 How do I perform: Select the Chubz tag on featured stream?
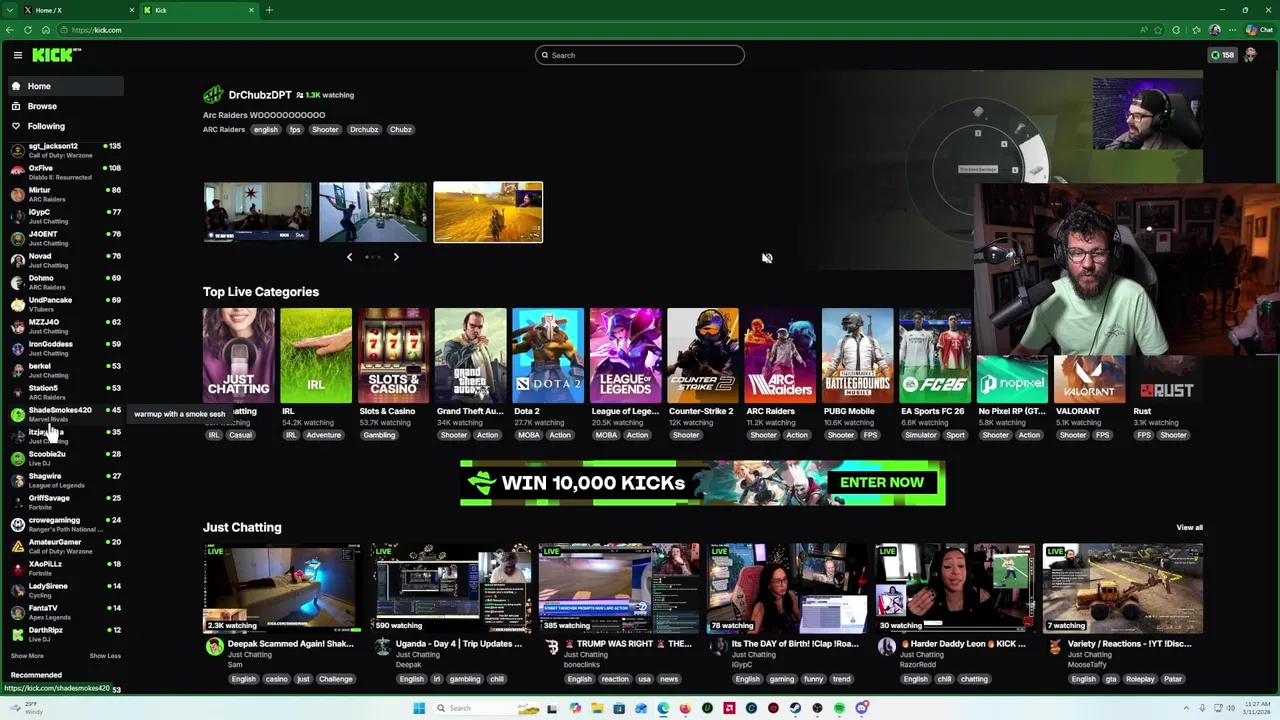(x=400, y=129)
